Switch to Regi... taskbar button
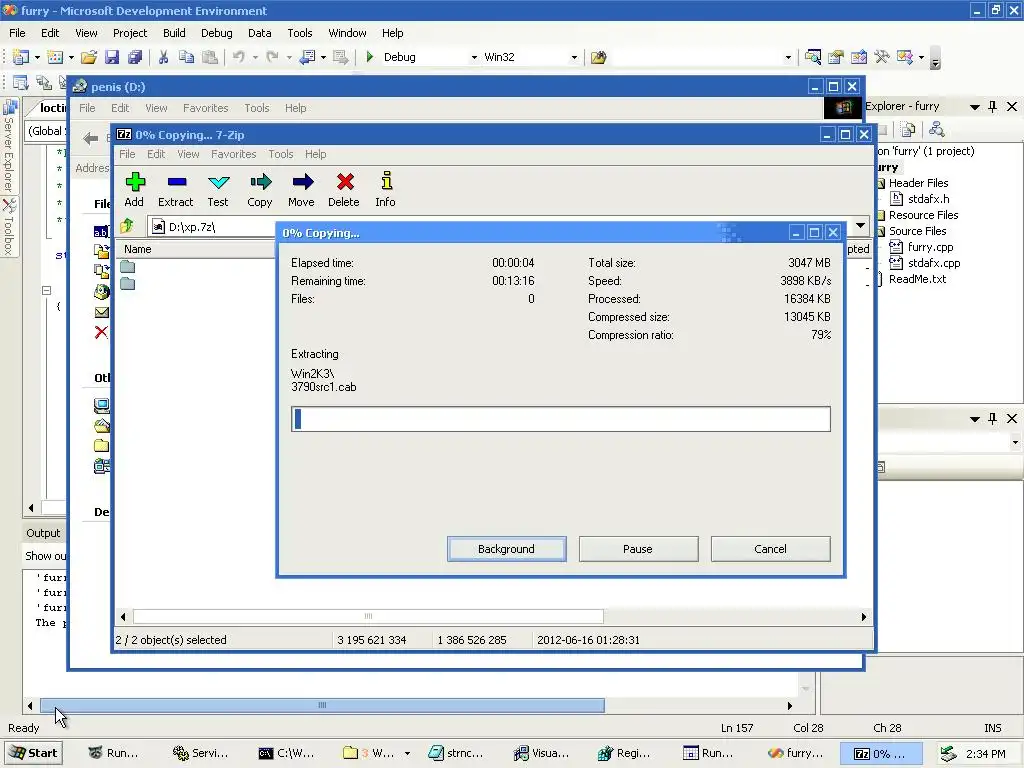The height and width of the screenshot is (768, 1024). click(x=624, y=753)
